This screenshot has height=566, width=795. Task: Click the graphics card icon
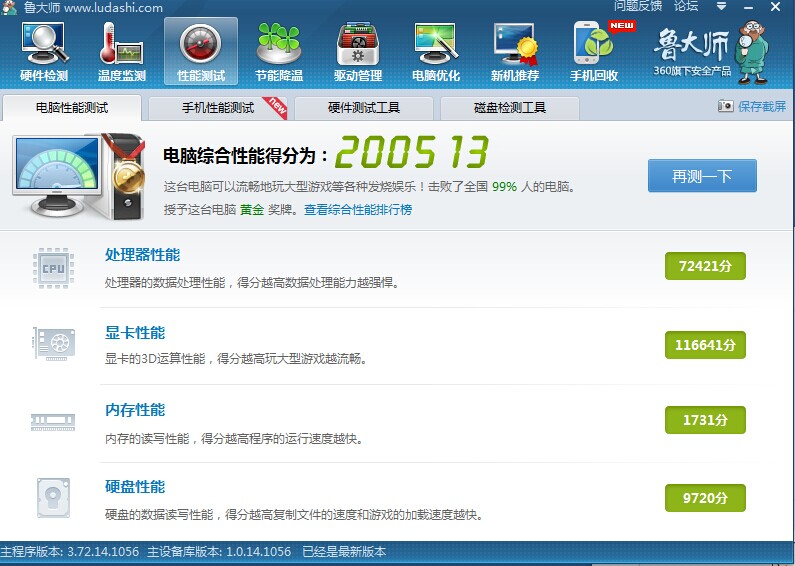pyautogui.click(x=54, y=344)
